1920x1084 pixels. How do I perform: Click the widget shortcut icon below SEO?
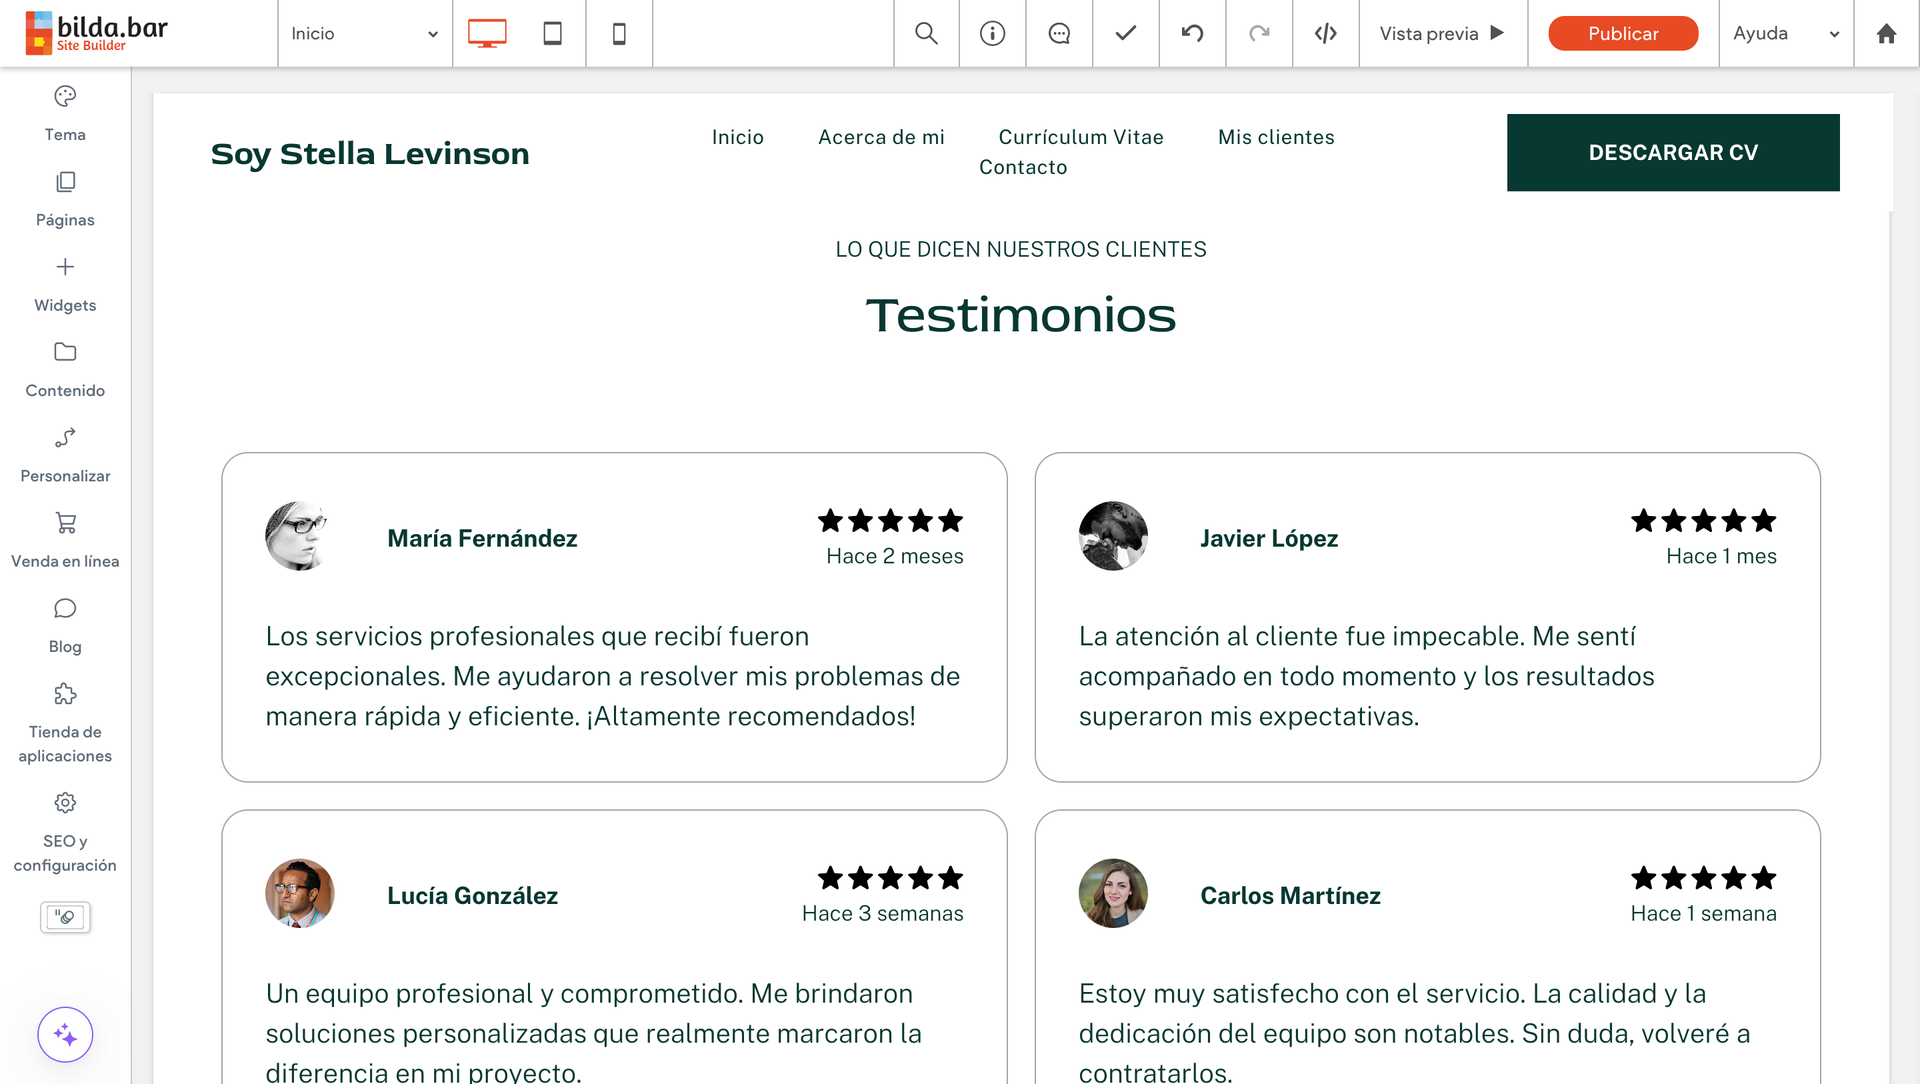click(x=65, y=917)
